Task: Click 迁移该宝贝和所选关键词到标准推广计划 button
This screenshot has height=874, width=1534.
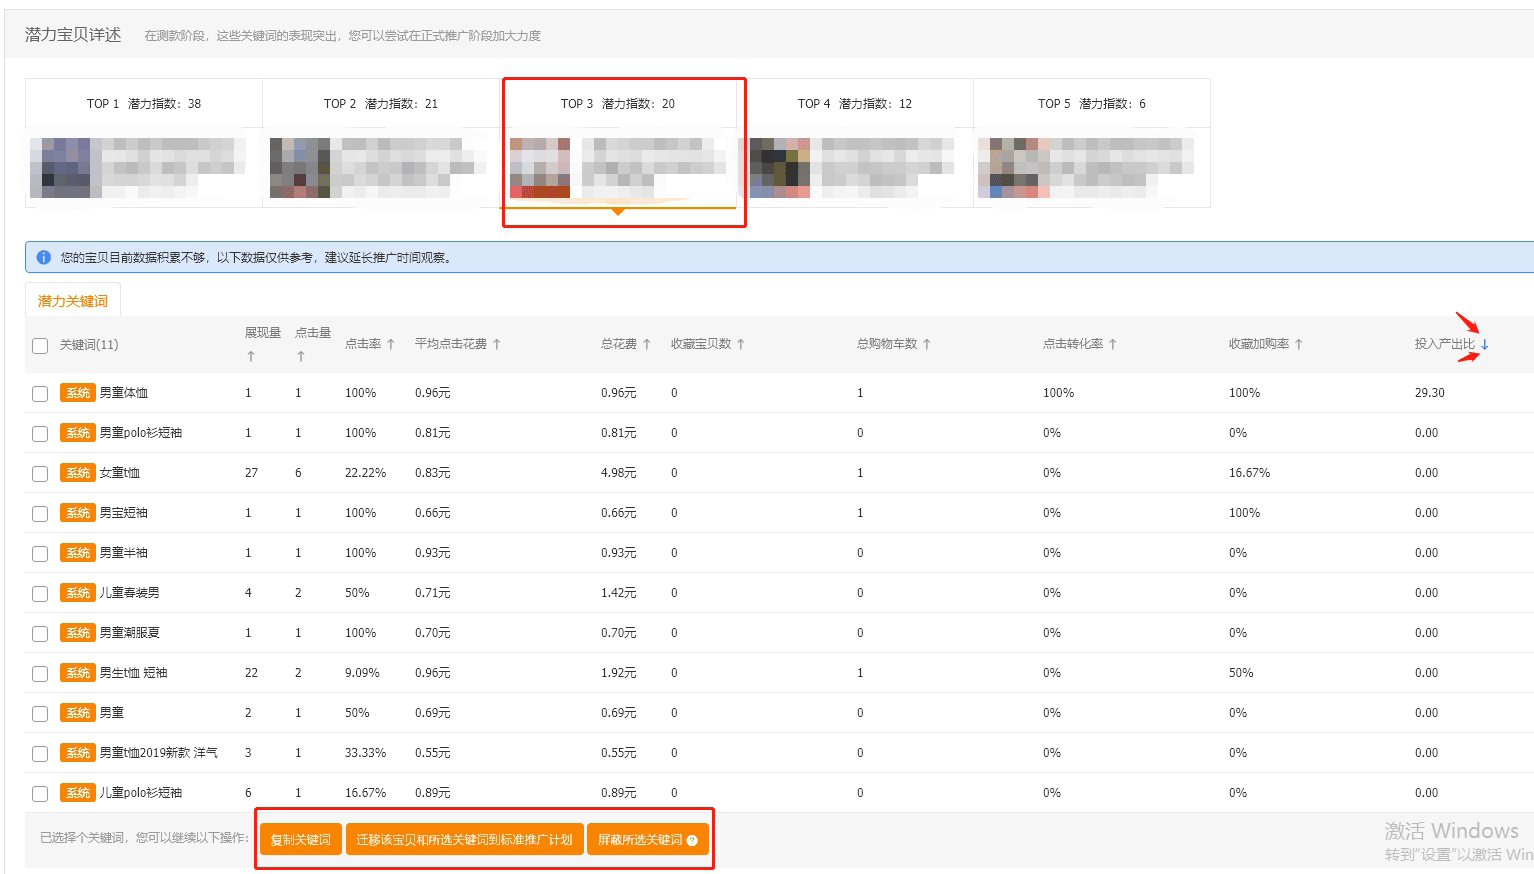Action: 464,840
